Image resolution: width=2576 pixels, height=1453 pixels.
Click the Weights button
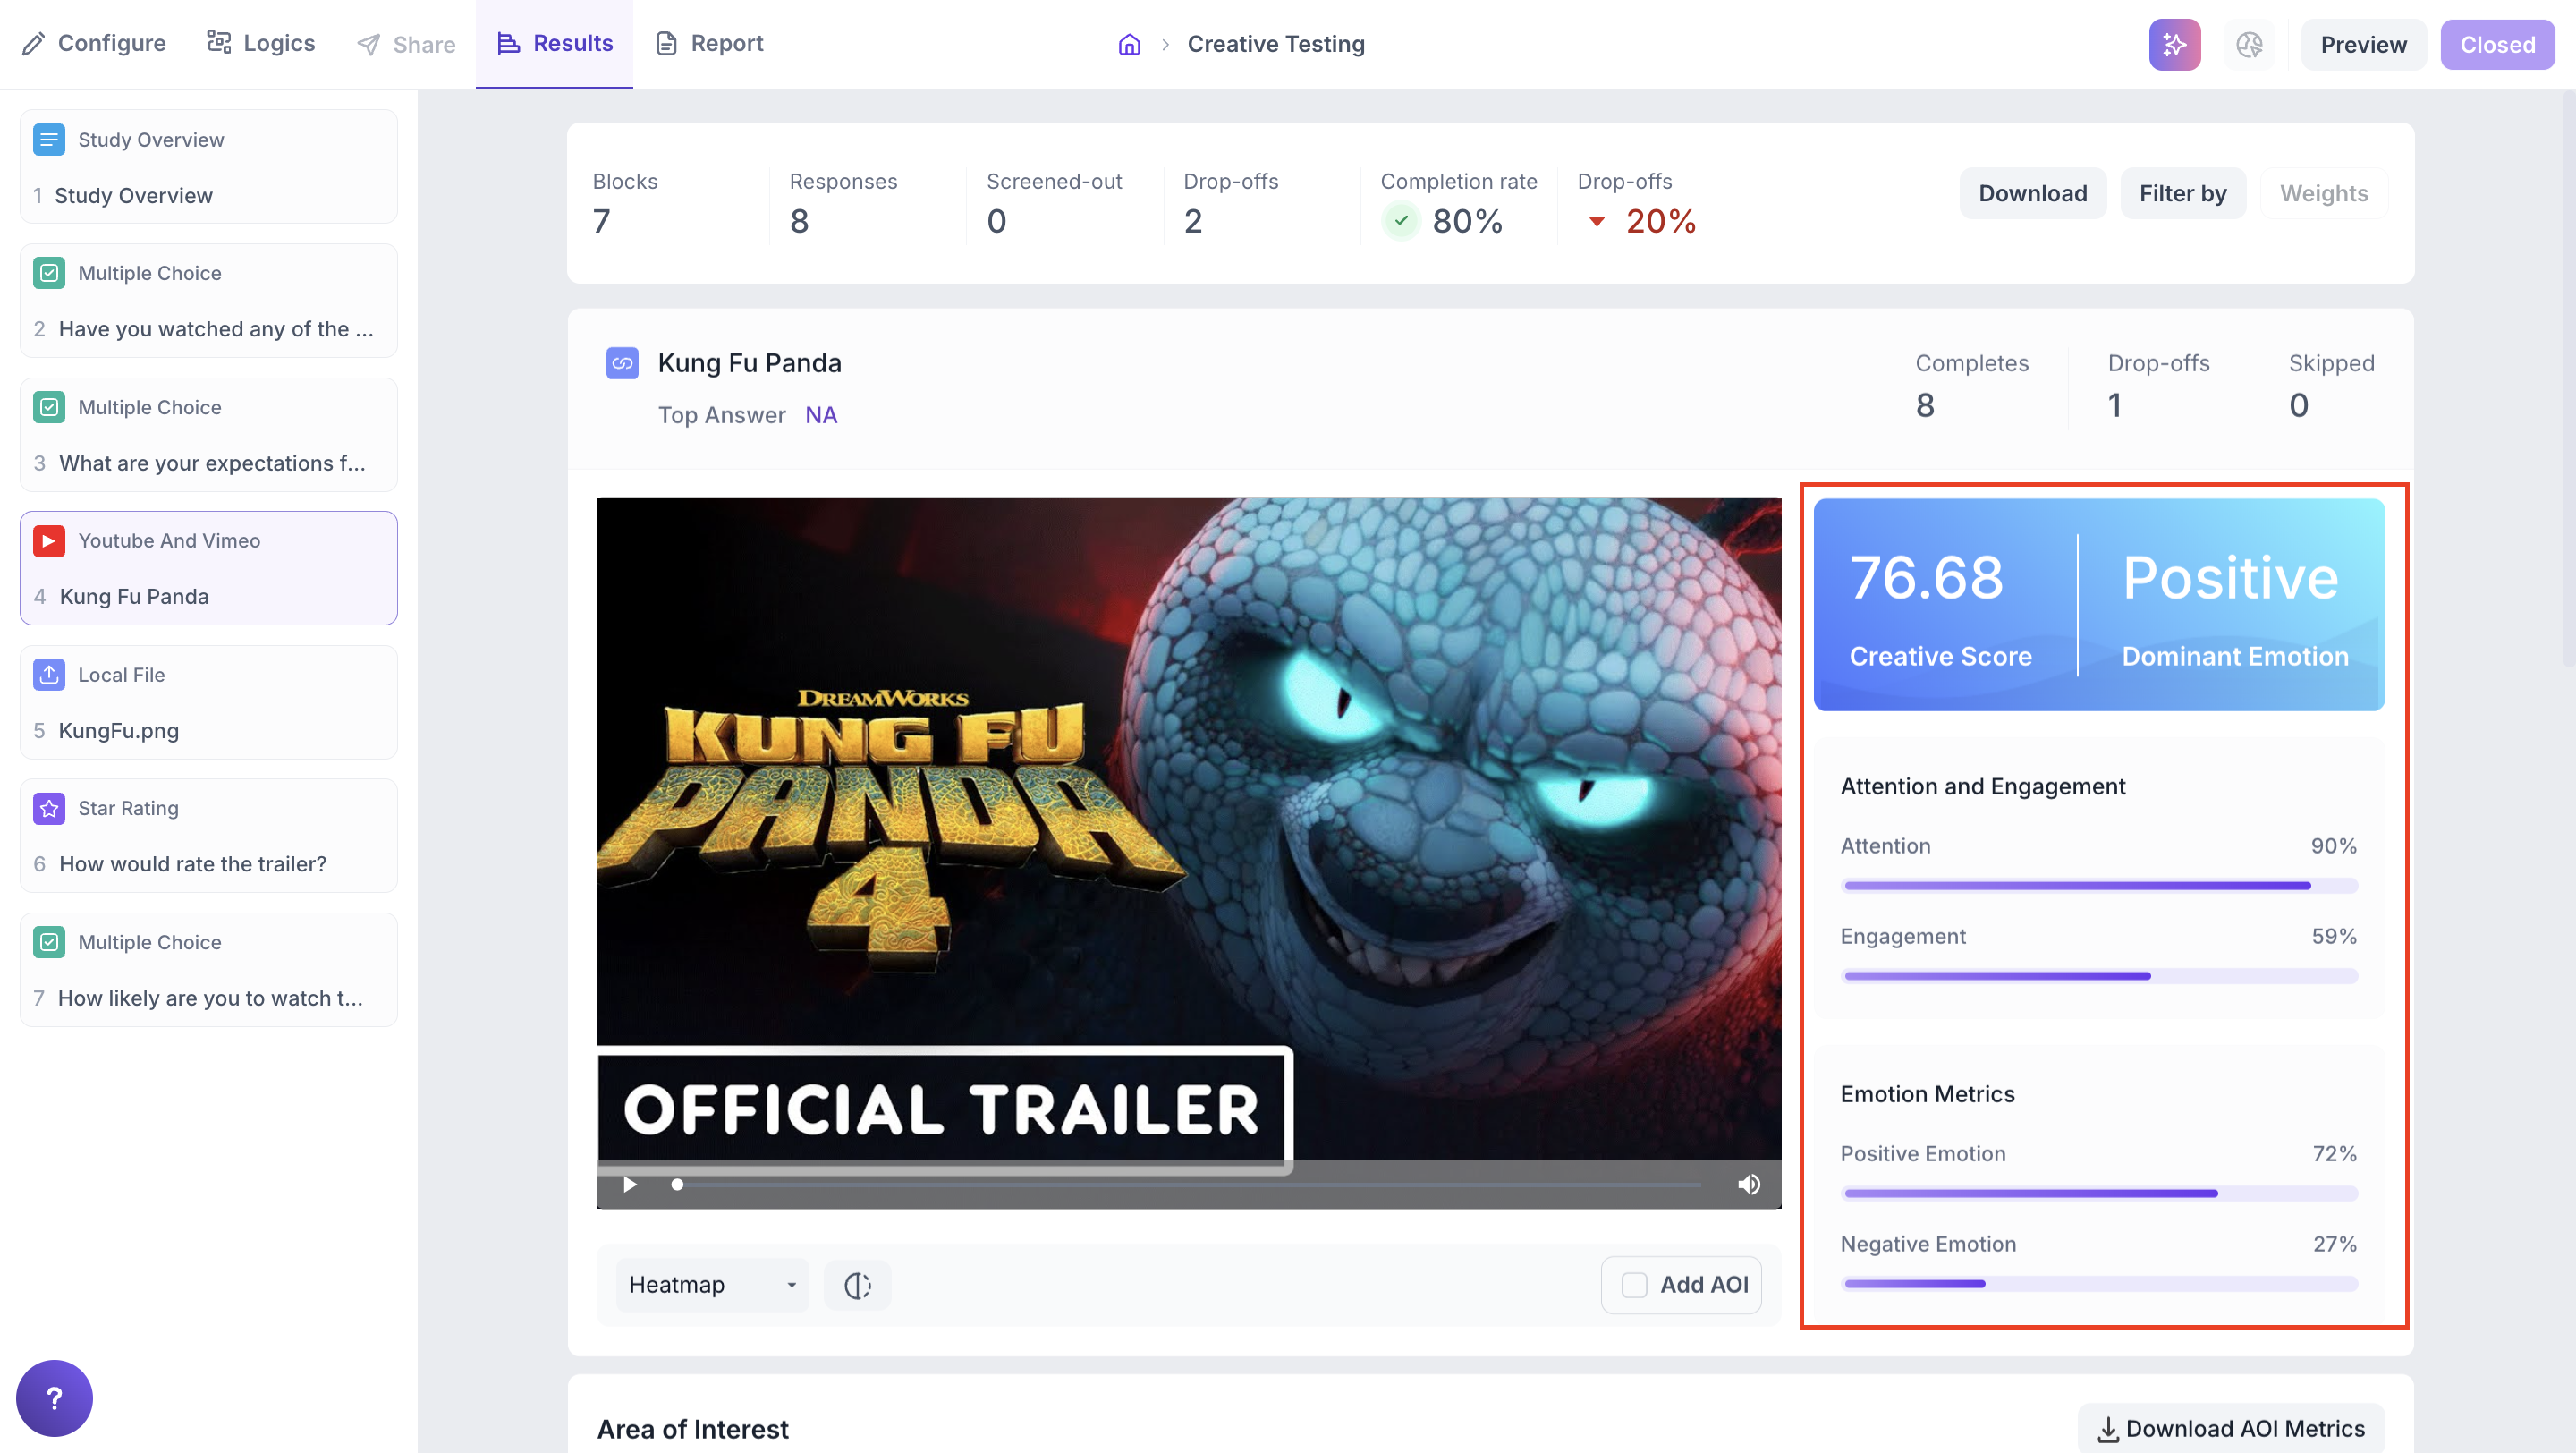2323,193
